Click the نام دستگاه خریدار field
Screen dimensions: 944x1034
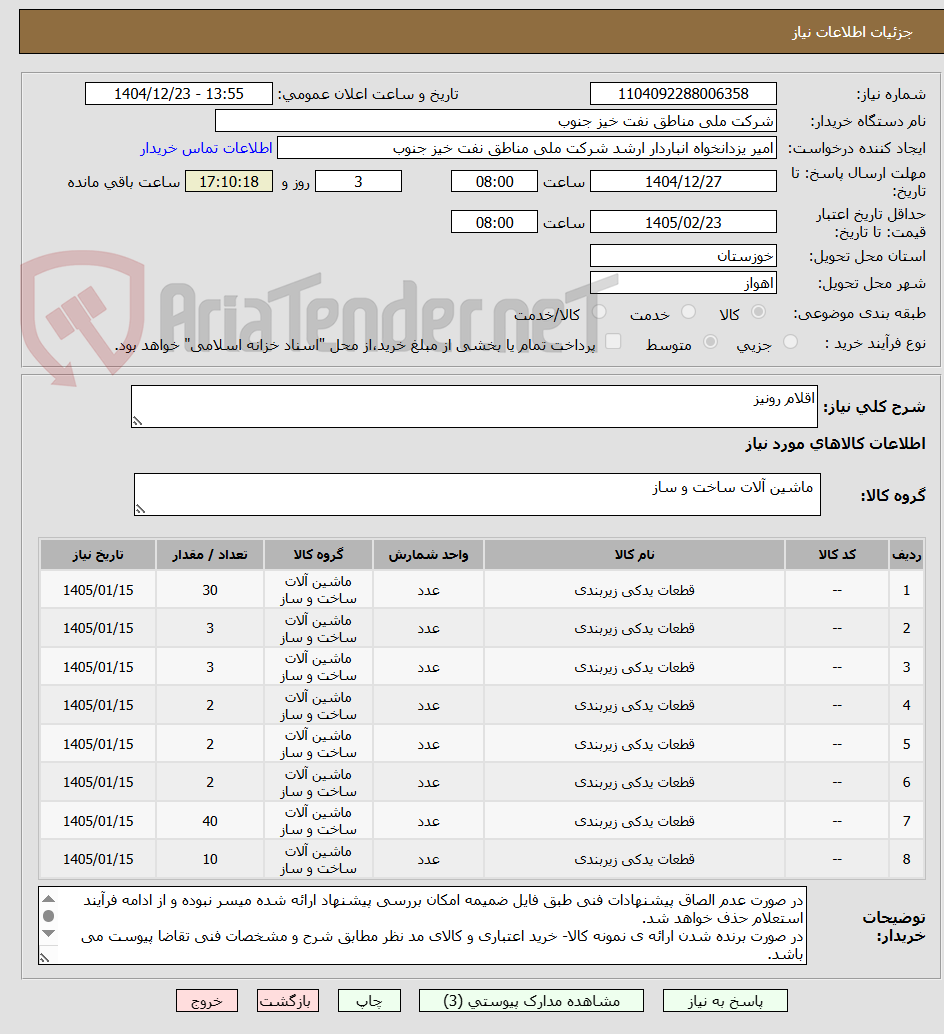tap(496, 121)
